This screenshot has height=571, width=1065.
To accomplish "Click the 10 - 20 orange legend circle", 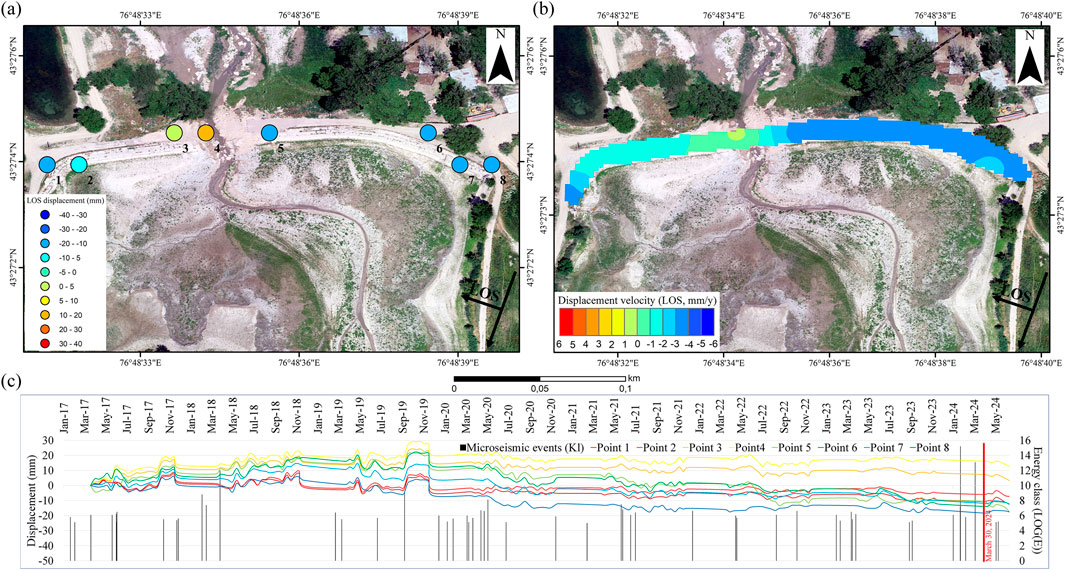I will coord(45,315).
